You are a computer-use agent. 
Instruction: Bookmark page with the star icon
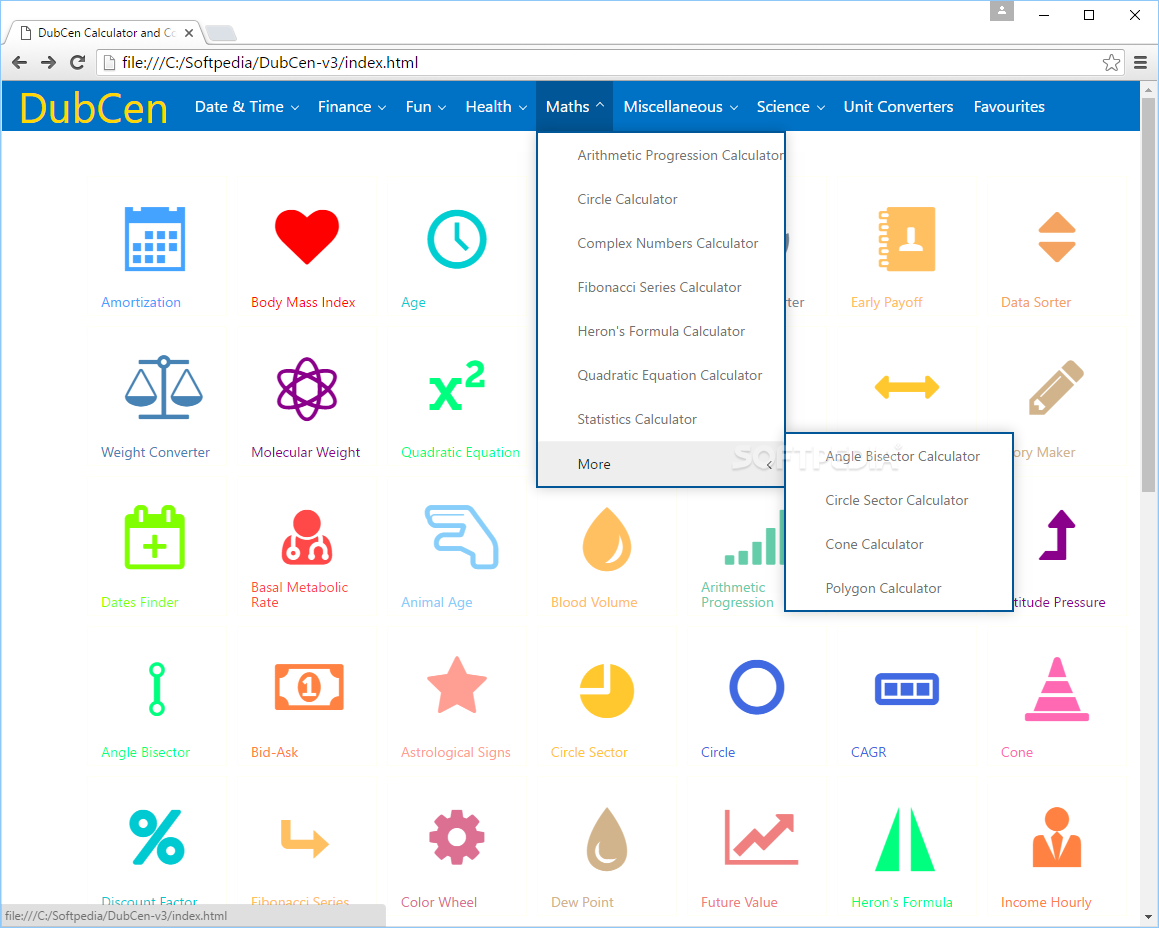(1111, 63)
